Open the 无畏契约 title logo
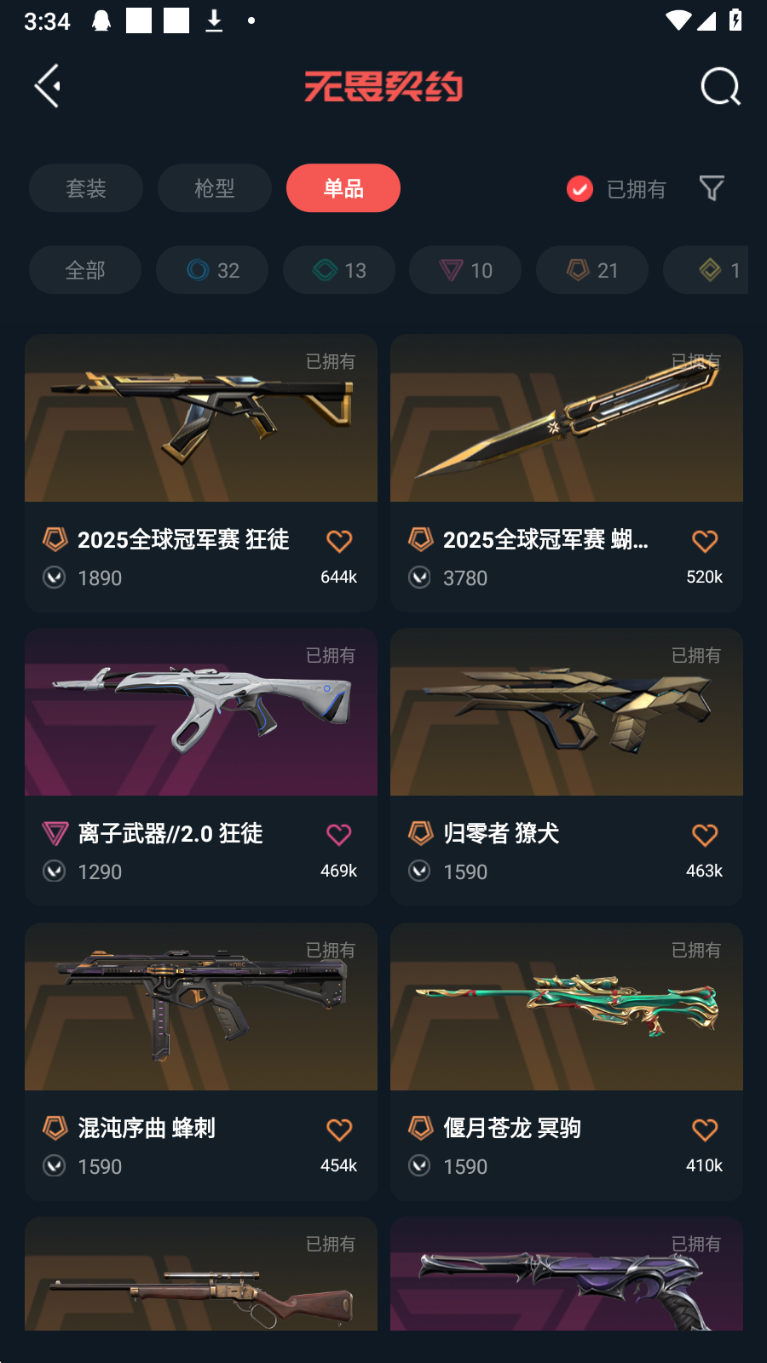This screenshot has height=1363, width=767. click(x=384, y=87)
